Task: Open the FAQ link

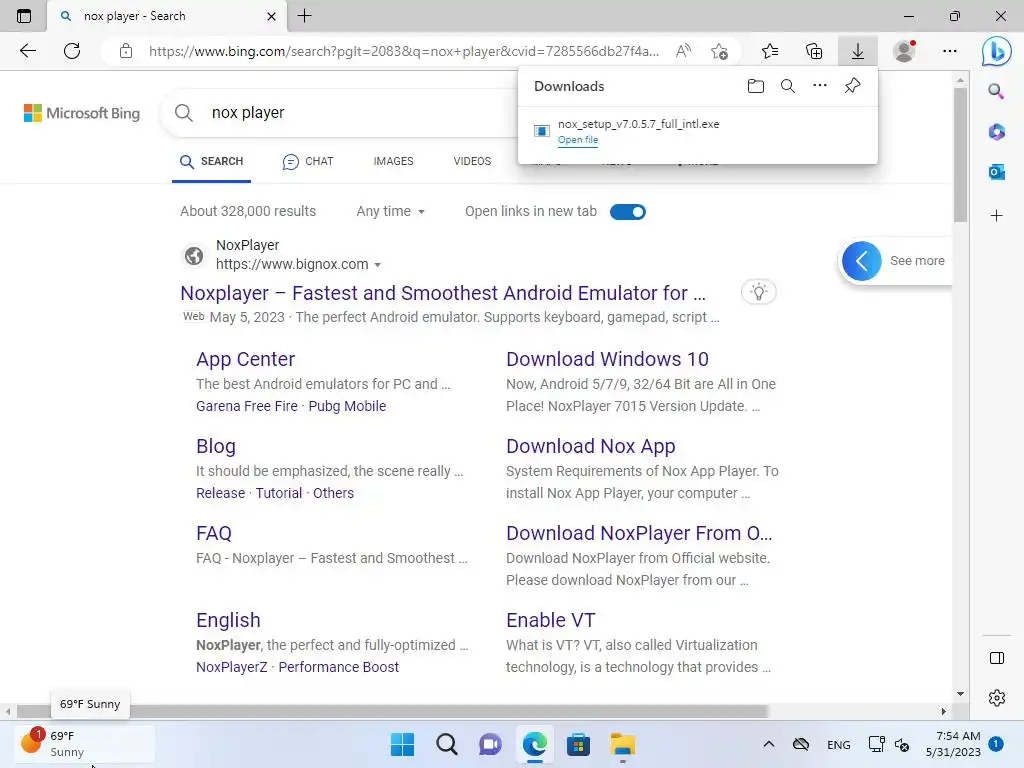Action: coord(214,533)
